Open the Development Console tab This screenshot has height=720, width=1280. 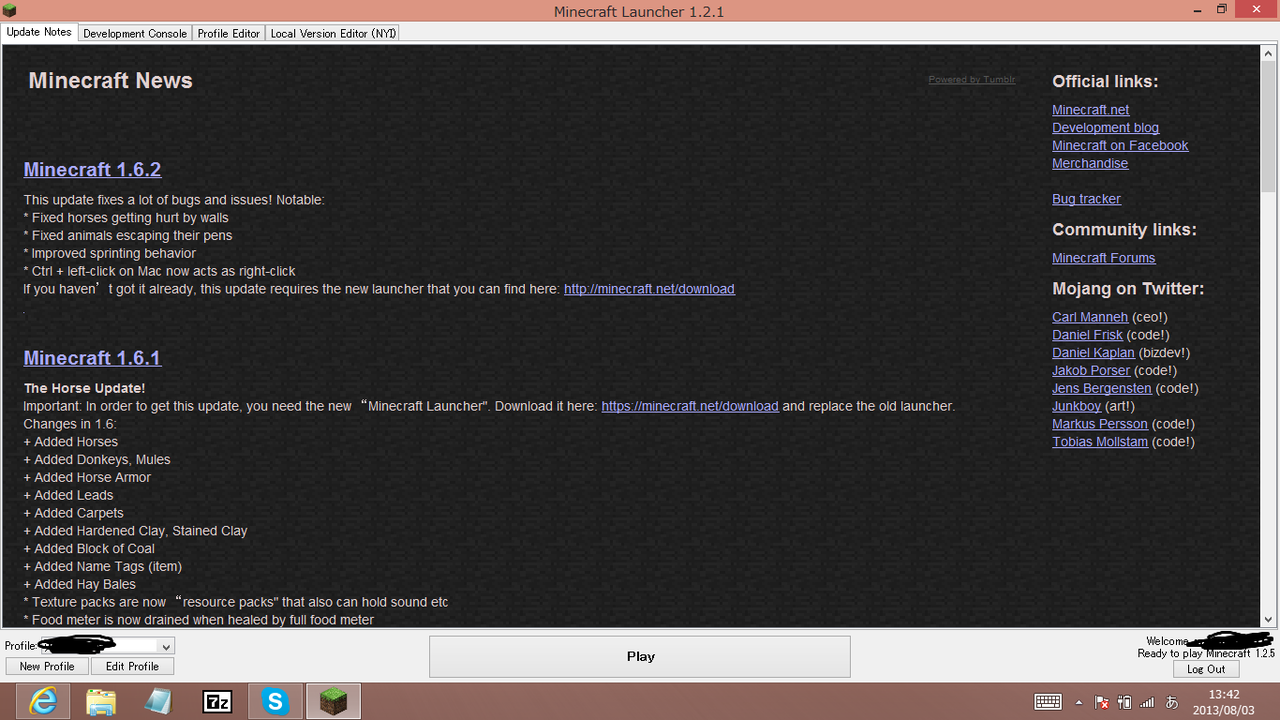tap(135, 33)
